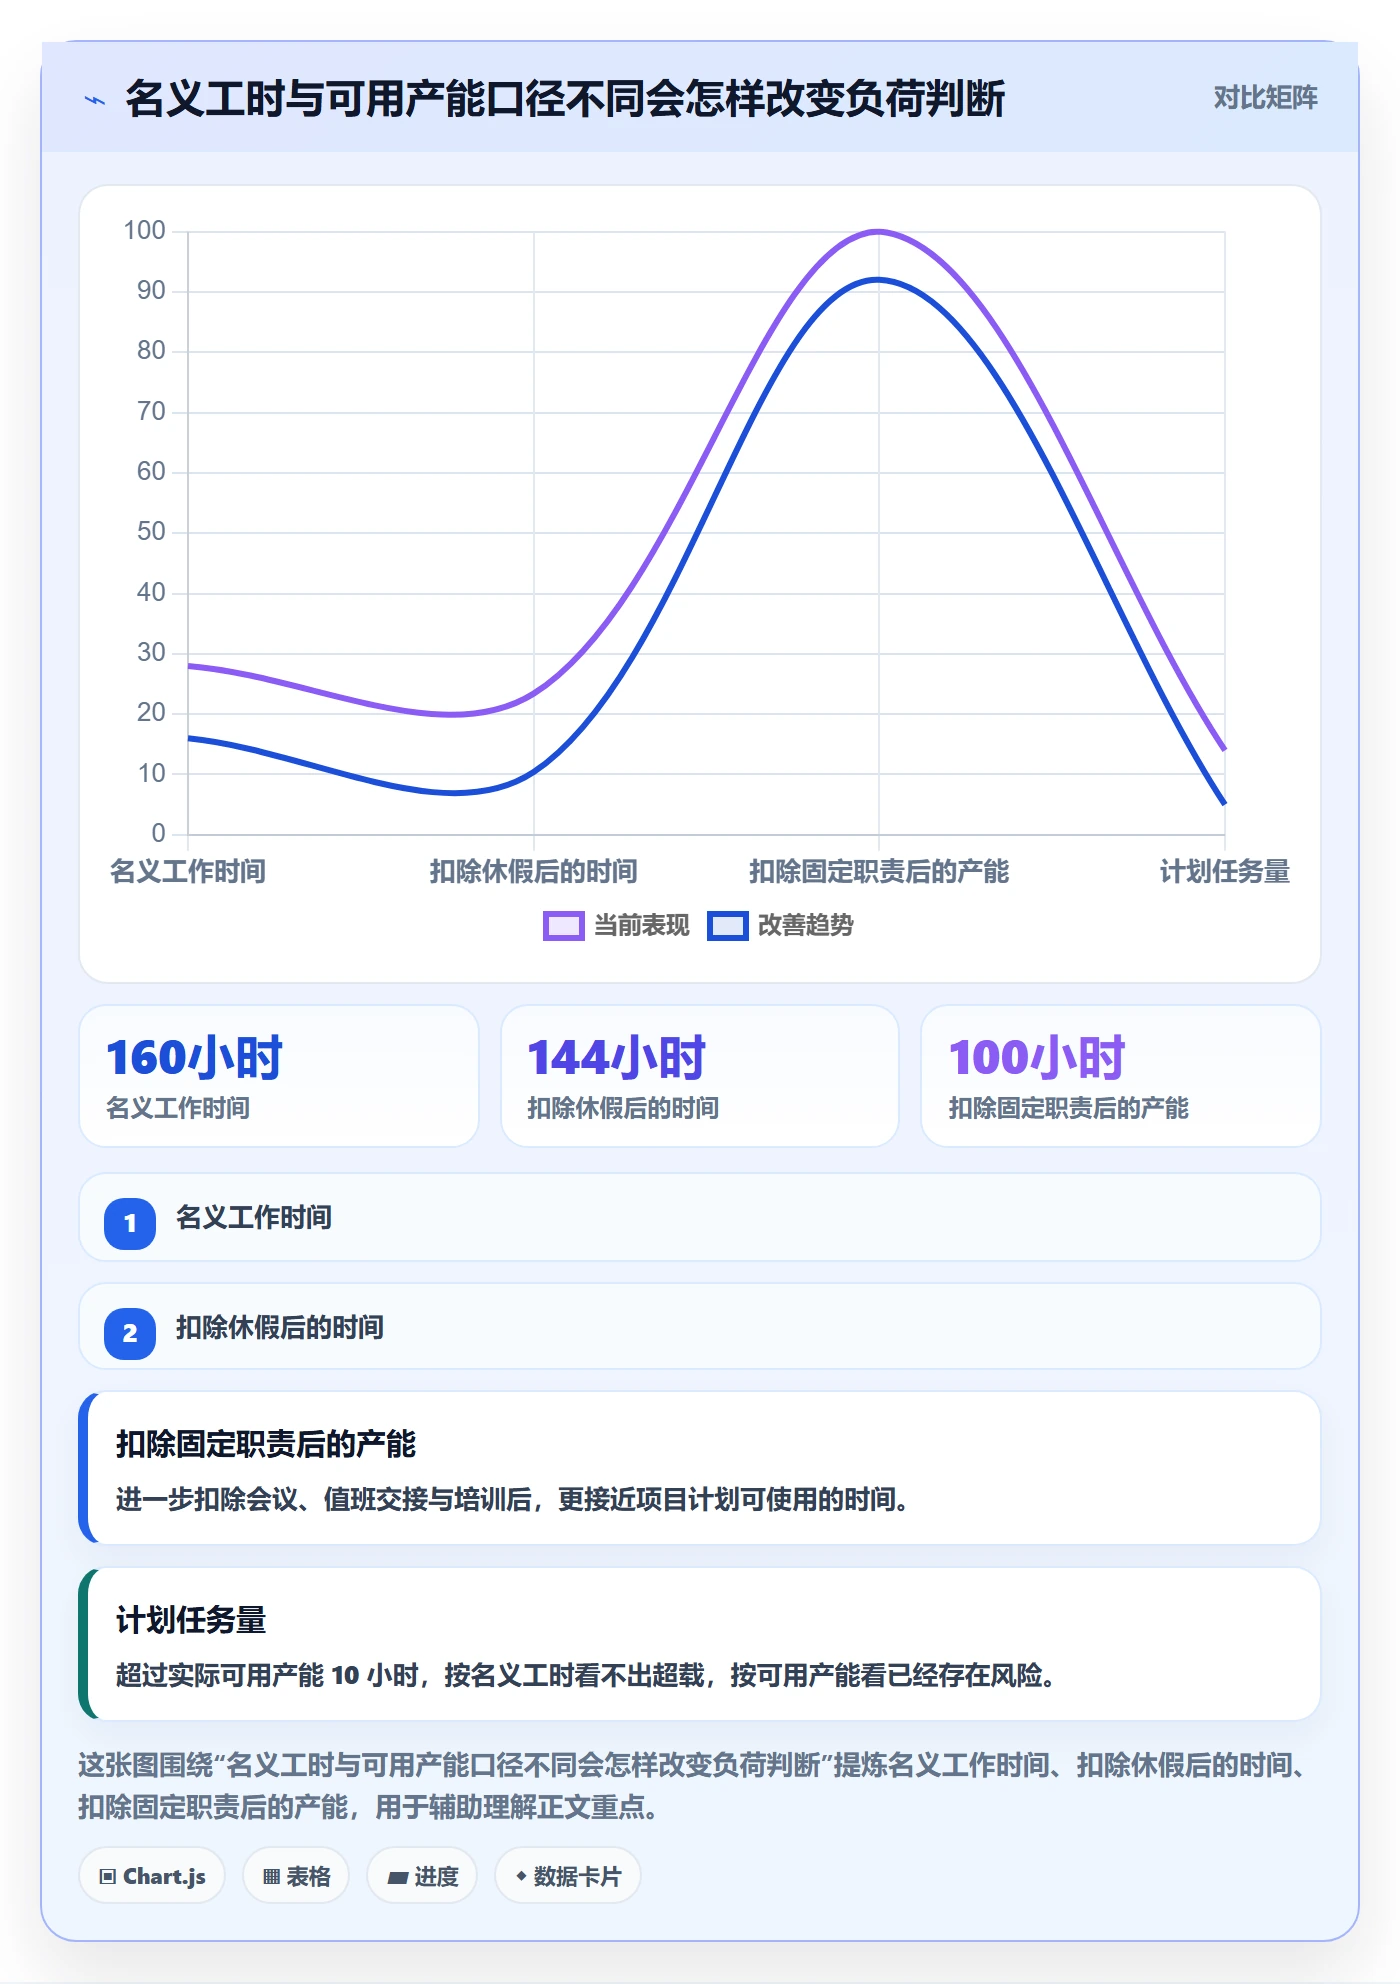
Task: Click the 扣除固定职责后的产能 card heading
Action: click(x=266, y=1444)
